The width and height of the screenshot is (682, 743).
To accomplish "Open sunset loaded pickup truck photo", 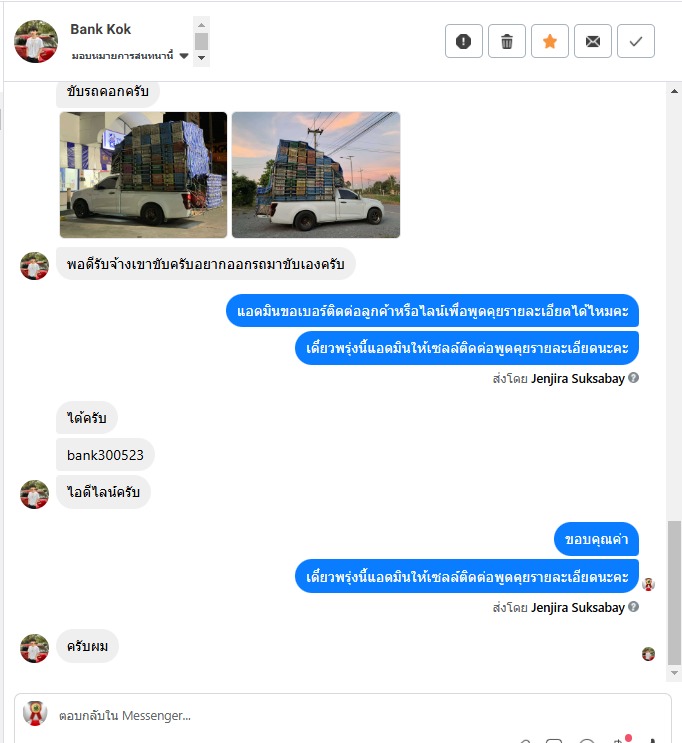I will tap(316, 175).
